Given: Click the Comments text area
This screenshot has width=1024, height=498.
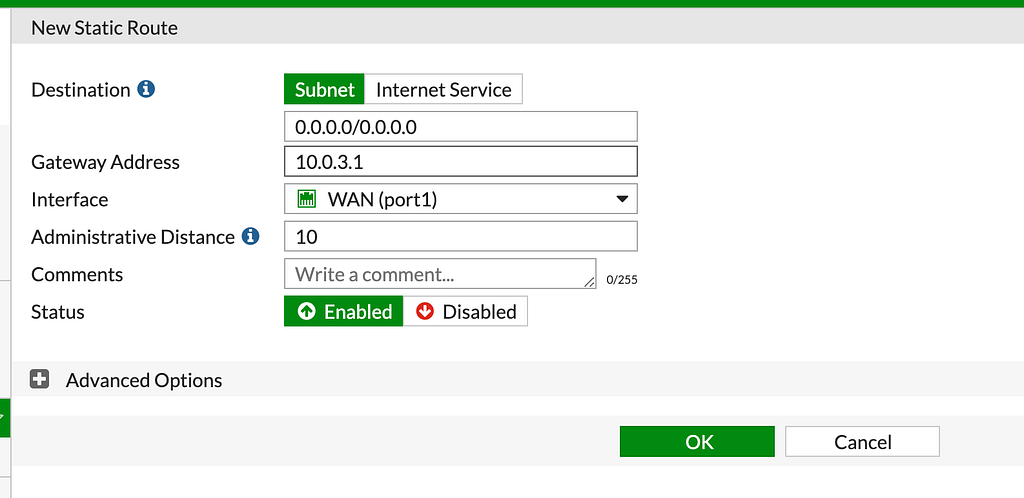Looking at the screenshot, I should pos(440,273).
